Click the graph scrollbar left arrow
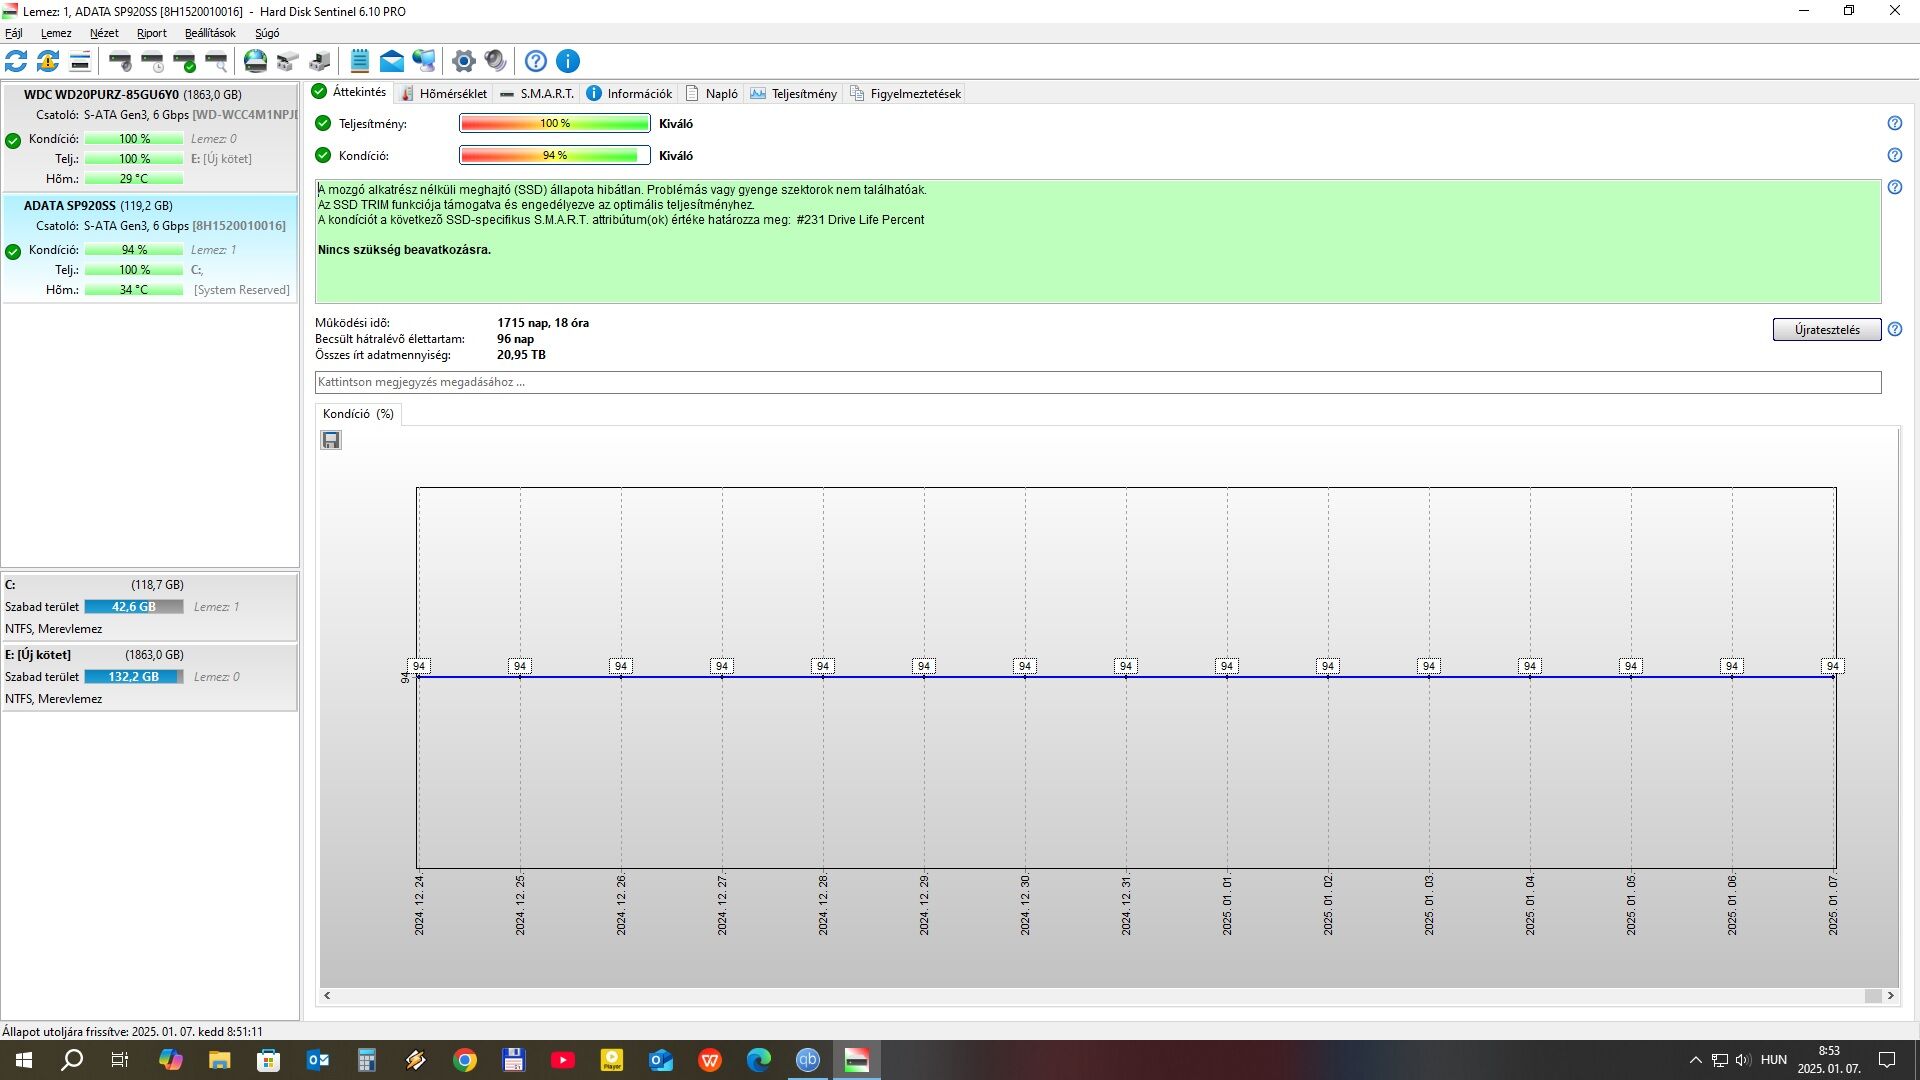 (x=327, y=996)
